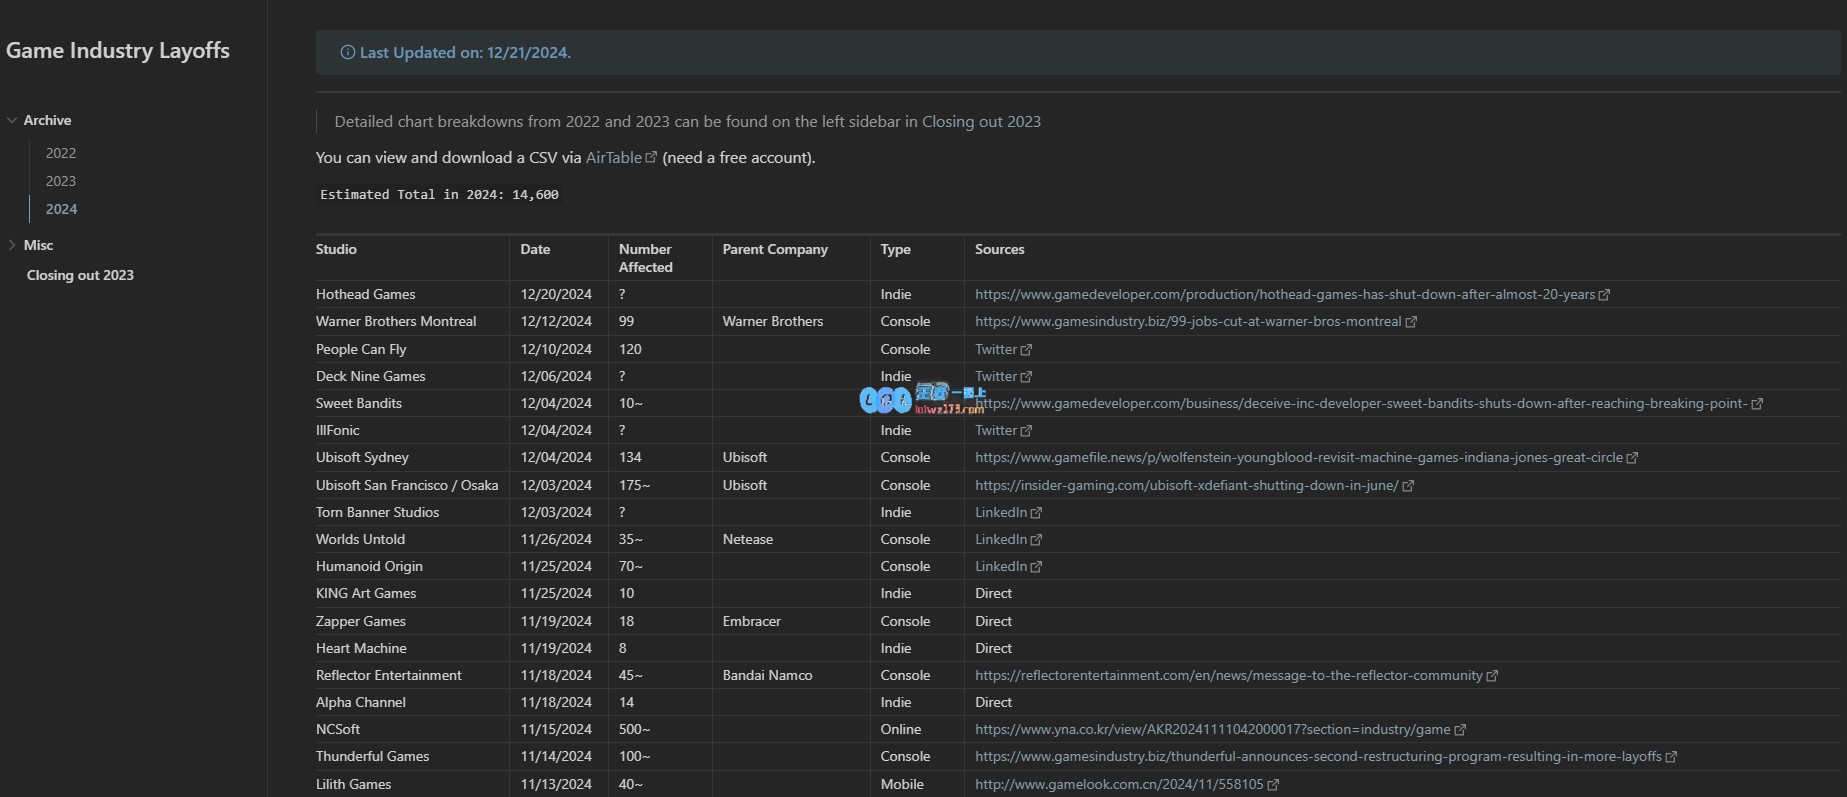Screen dimensions: 1847x797
Task: Open Twitter source for IllFonic
Action: pyautogui.click(x=996, y=430)
